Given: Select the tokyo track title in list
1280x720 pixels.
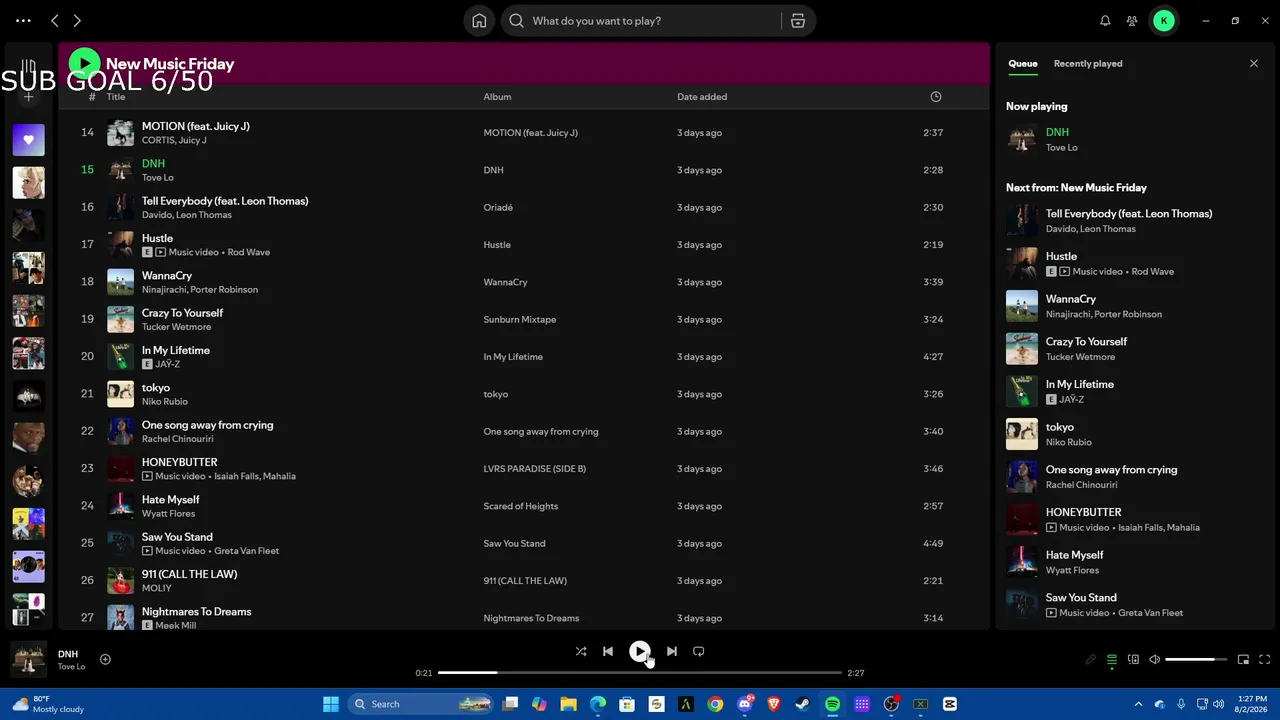Looking at the screenshot, I should point(156,388).
